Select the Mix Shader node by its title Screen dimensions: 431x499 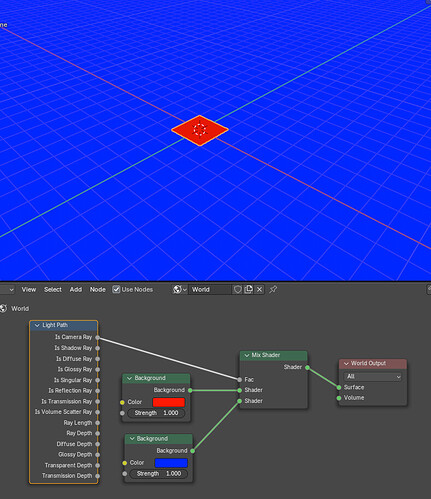pos(266,355)
